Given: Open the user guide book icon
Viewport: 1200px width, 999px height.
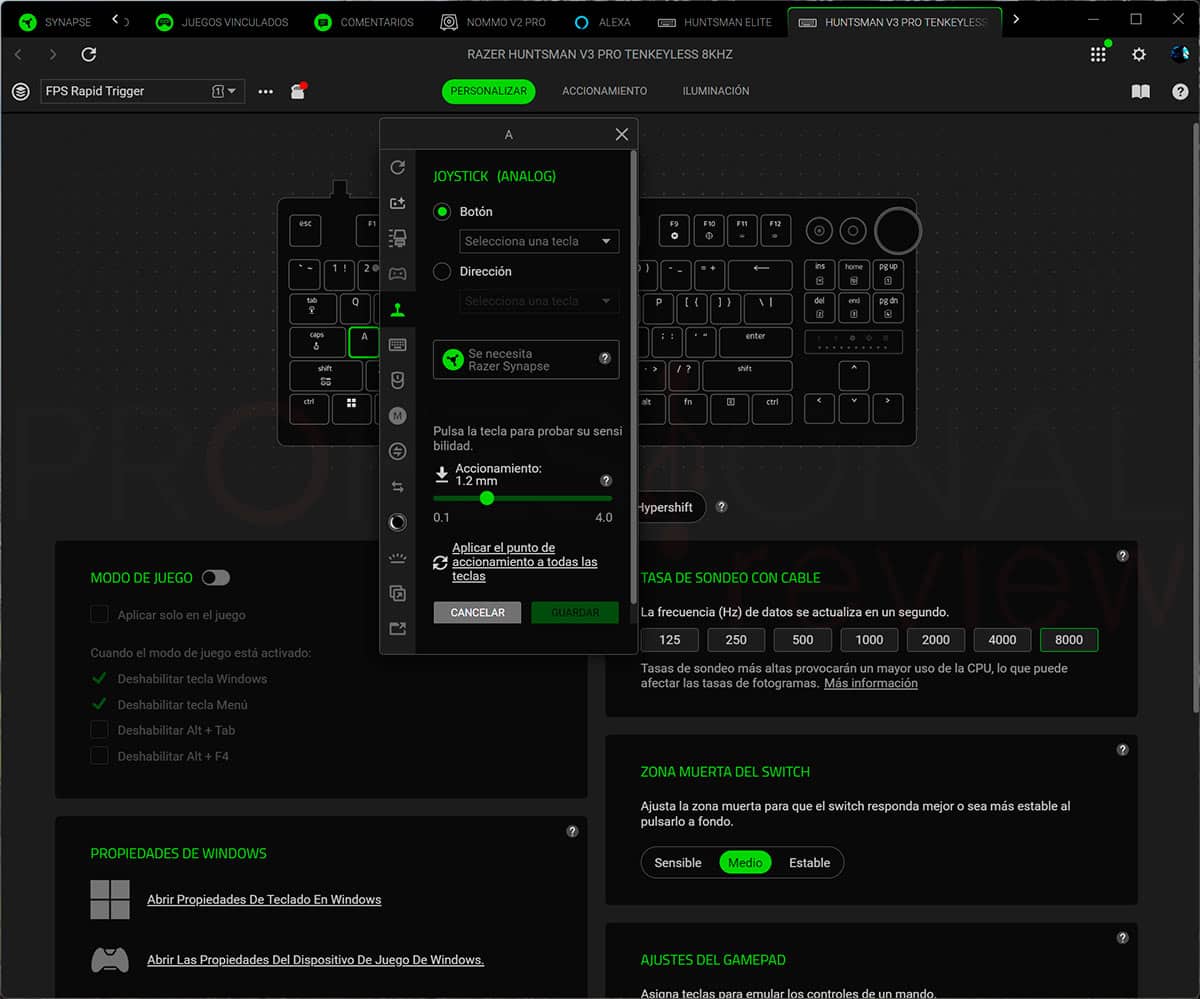Looking at the screenshot, I should point(1140,91).
